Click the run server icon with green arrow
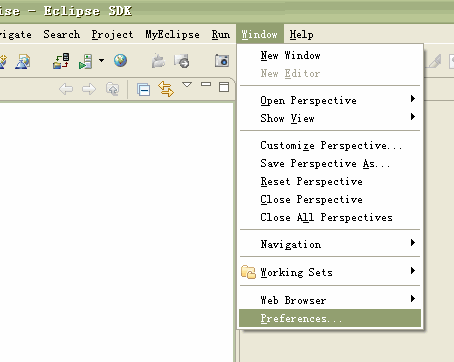This screenshot has height=362, width=454. [86, 62]
